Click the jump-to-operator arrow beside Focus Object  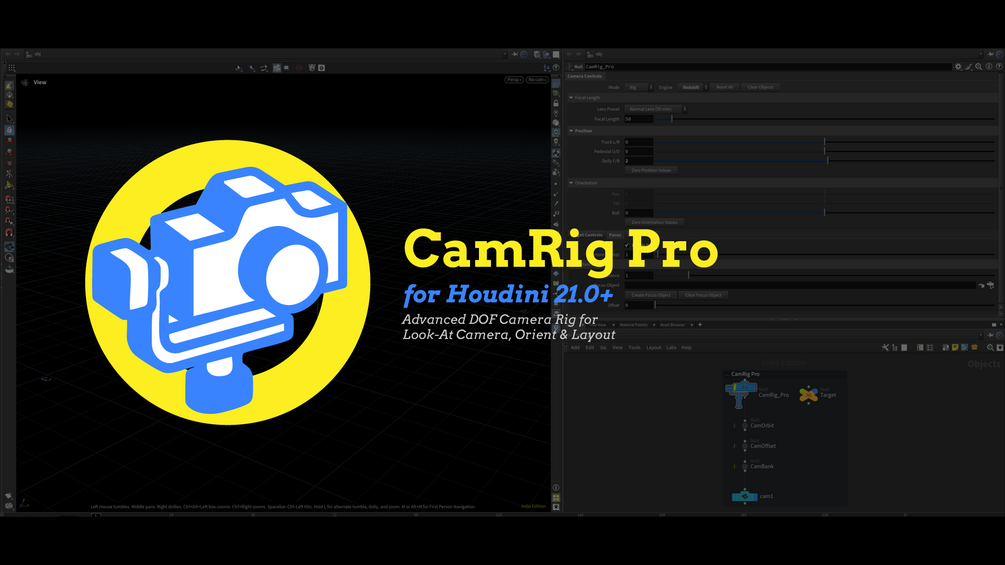[981, 285]
